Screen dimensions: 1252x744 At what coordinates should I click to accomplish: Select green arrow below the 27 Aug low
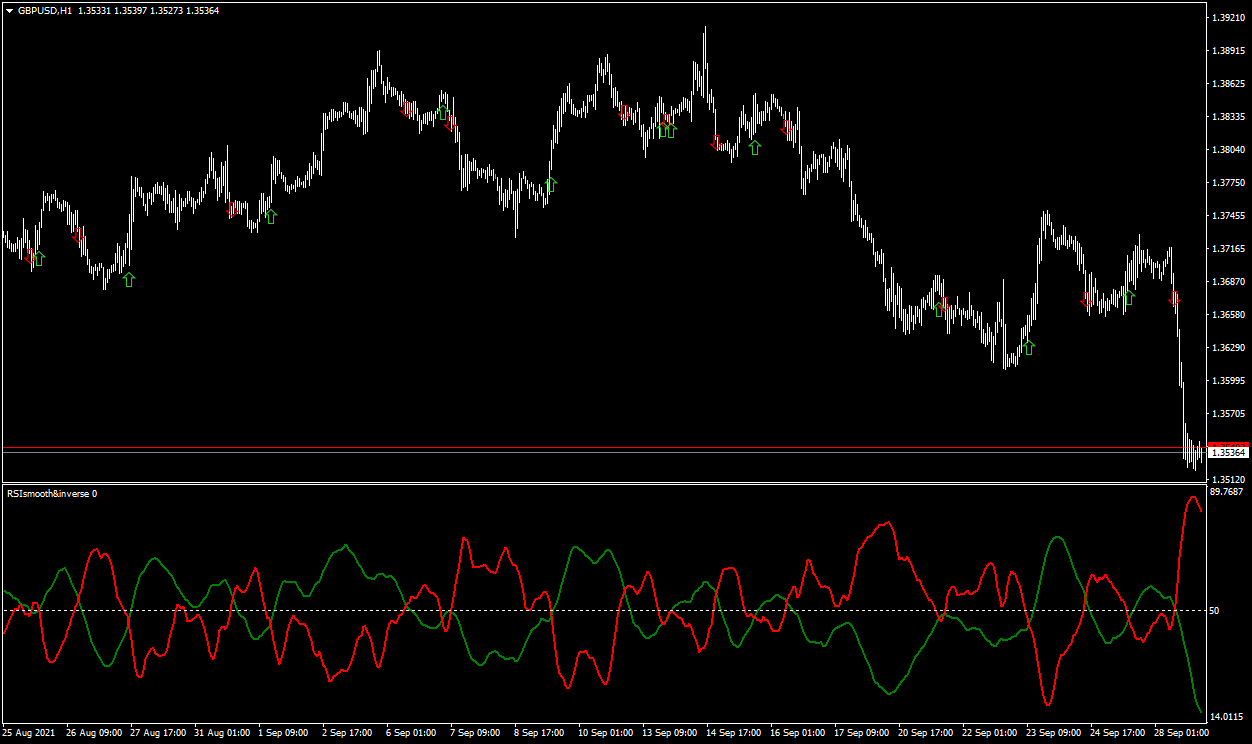click(x=128, y=279)
